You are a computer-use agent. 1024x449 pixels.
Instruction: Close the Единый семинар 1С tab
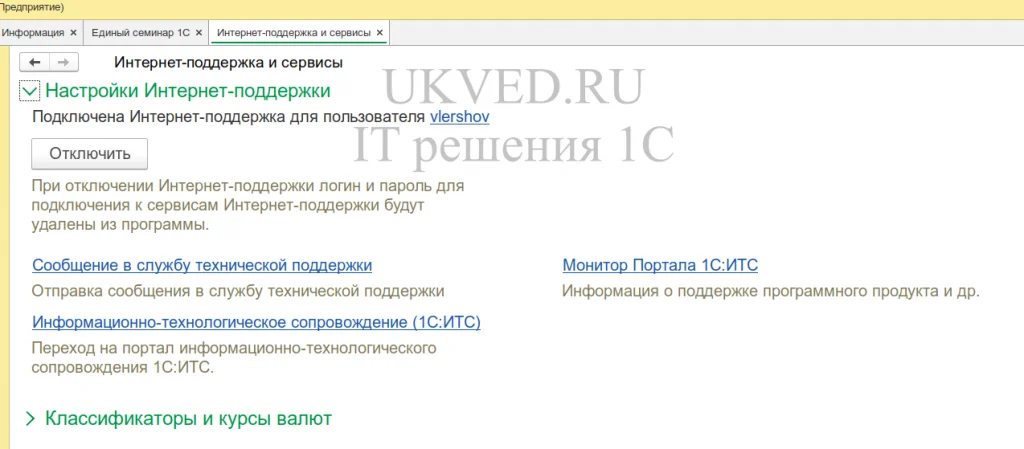199,32
